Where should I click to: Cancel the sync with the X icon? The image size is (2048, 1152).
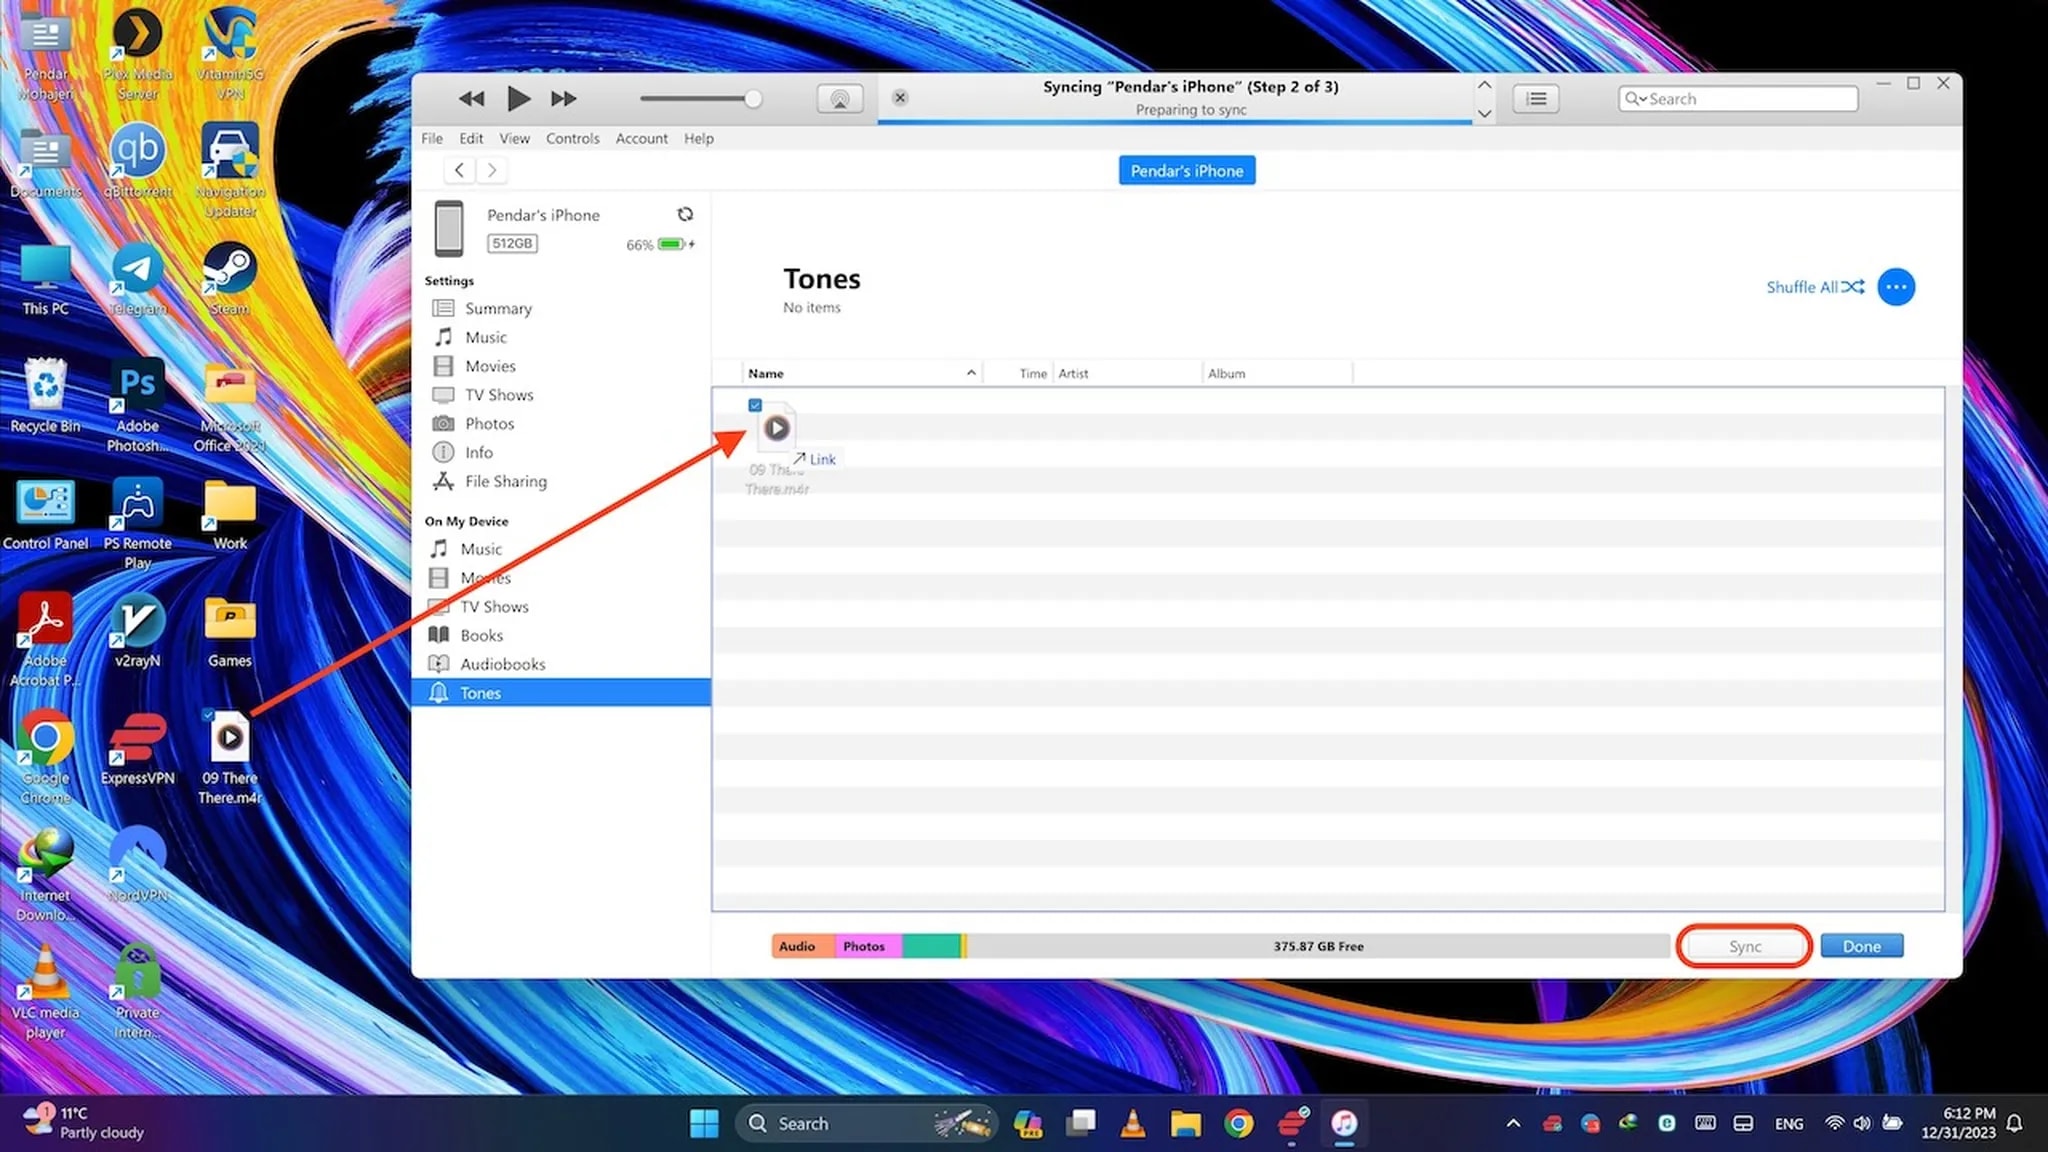coord(900,97)
